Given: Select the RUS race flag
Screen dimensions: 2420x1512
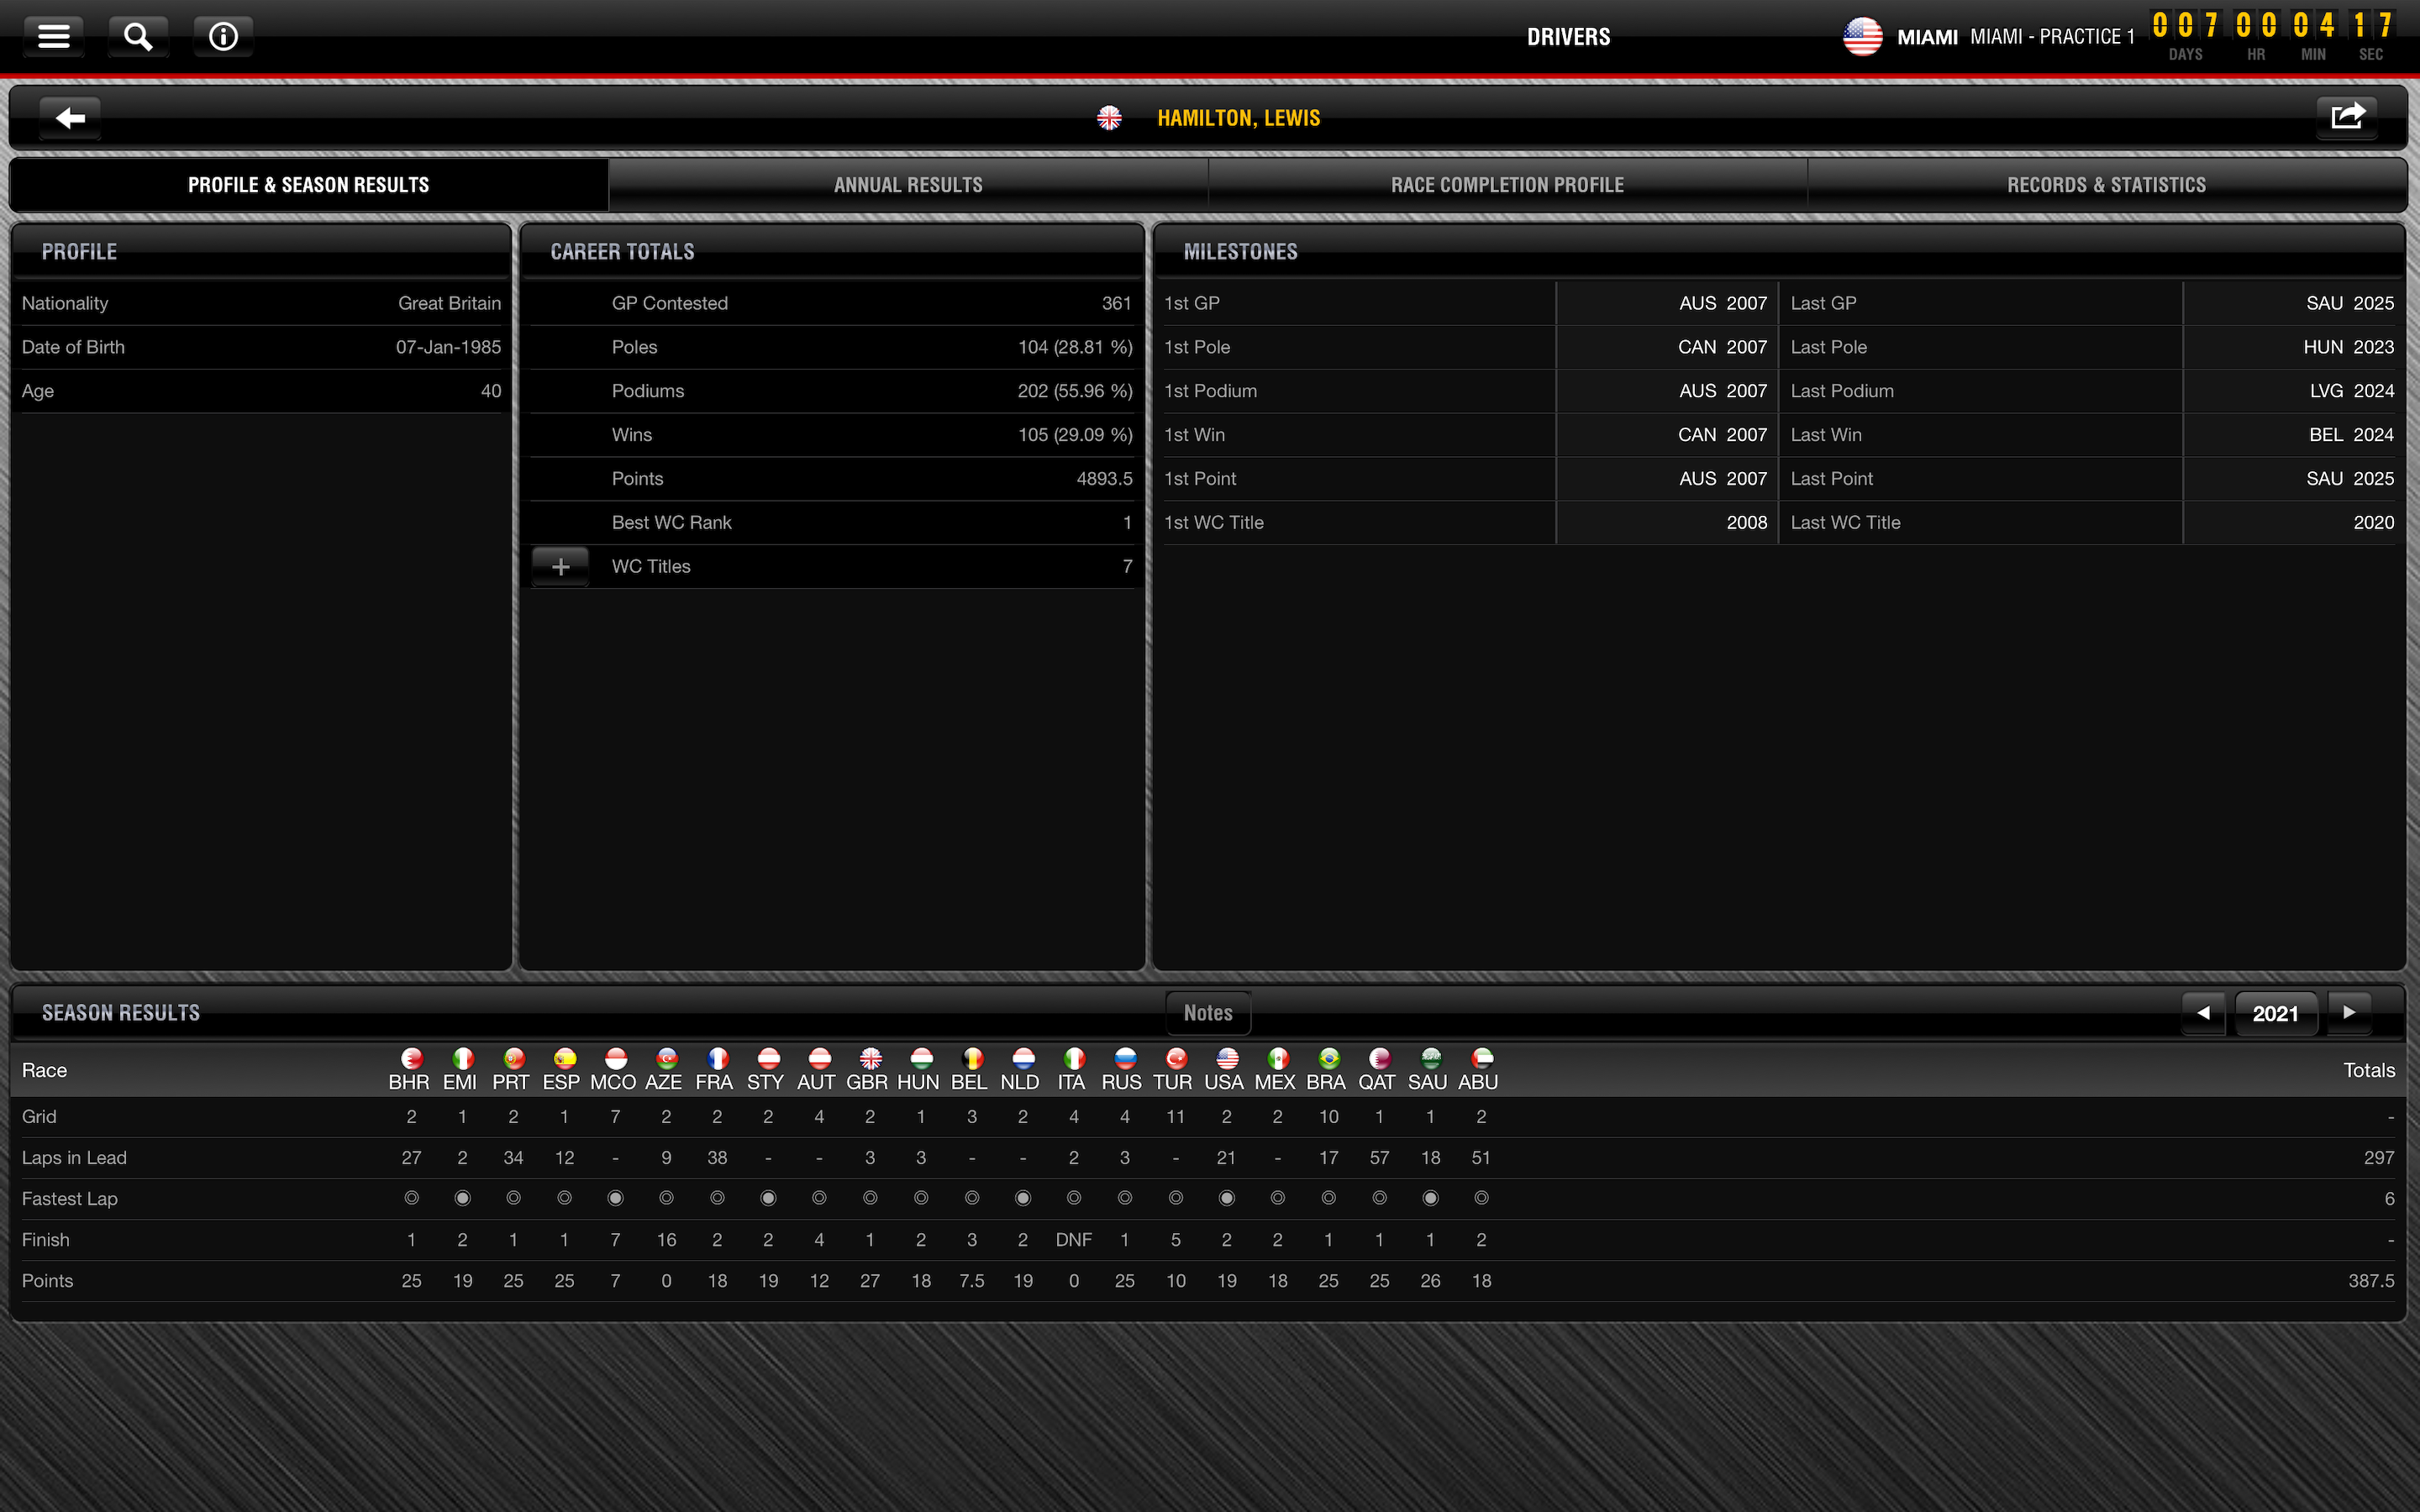Looking at the screenshot, I should 1125,1058.
